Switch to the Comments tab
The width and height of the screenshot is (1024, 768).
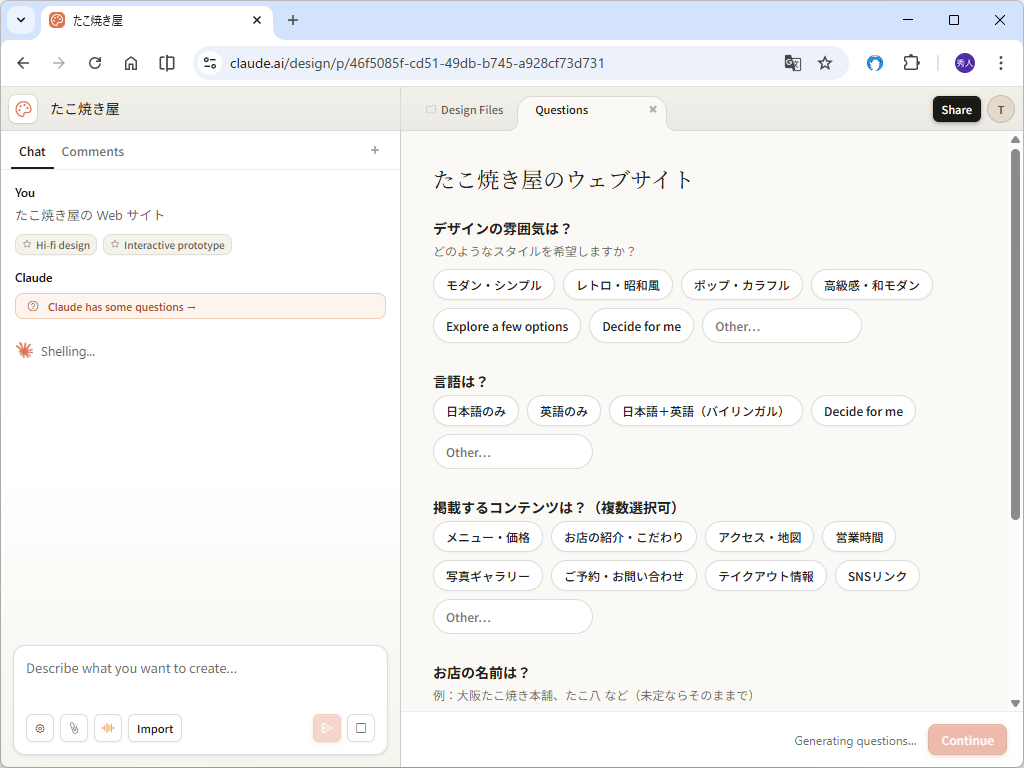92,151
